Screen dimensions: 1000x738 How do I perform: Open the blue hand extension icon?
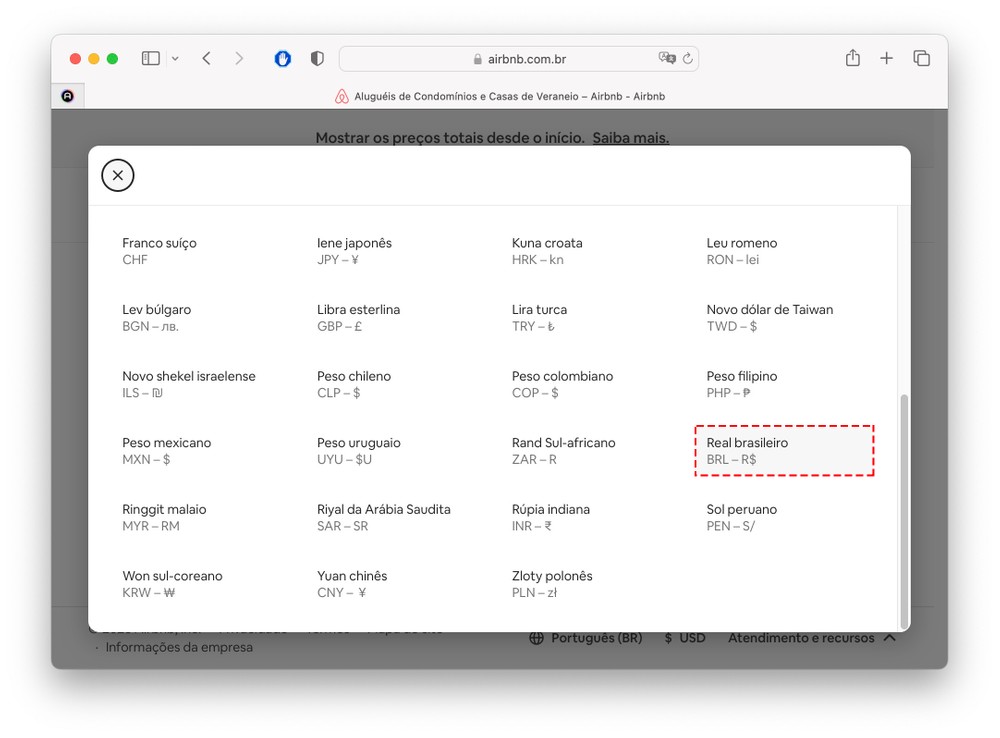tap(283, 59)
